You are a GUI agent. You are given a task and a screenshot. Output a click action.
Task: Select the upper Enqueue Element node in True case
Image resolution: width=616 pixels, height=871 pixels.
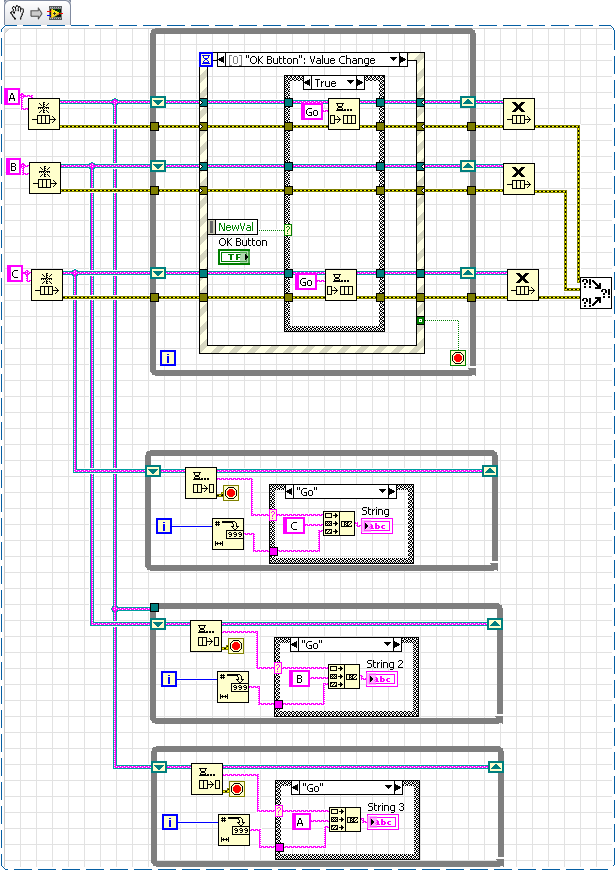(x=343, y=114)
